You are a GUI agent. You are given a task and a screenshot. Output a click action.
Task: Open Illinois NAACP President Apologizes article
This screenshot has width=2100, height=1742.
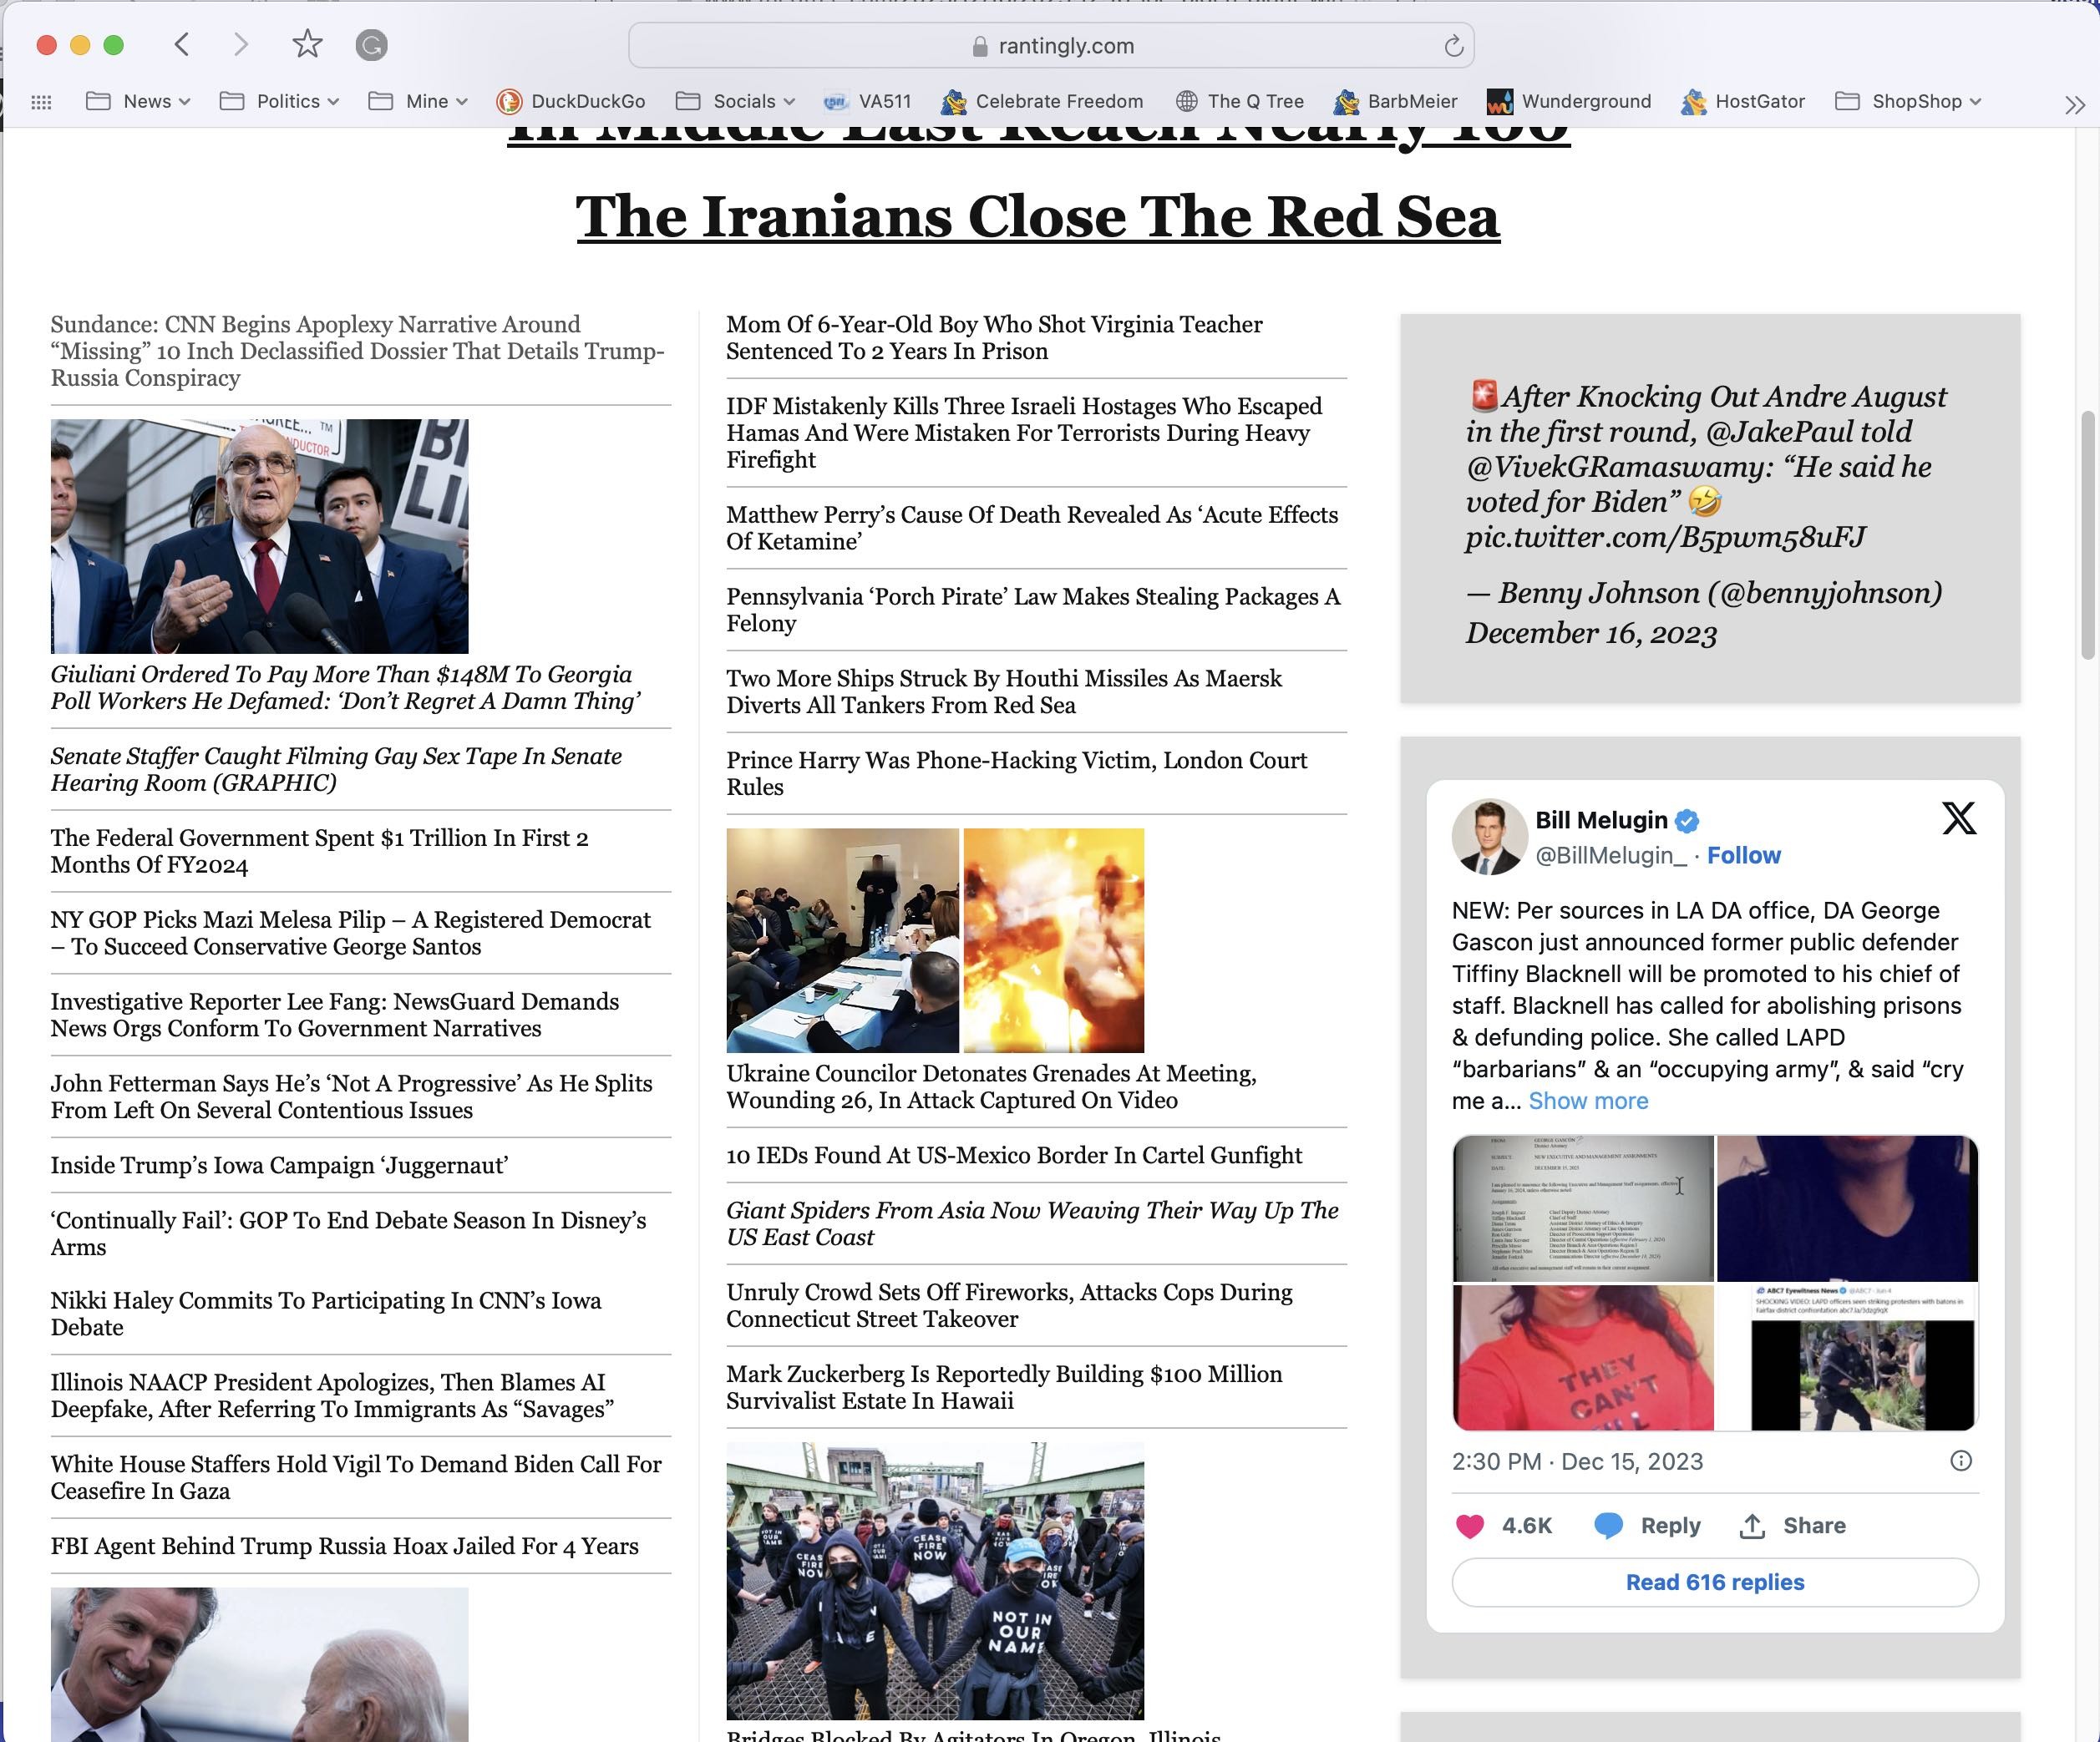[332, 1396]
